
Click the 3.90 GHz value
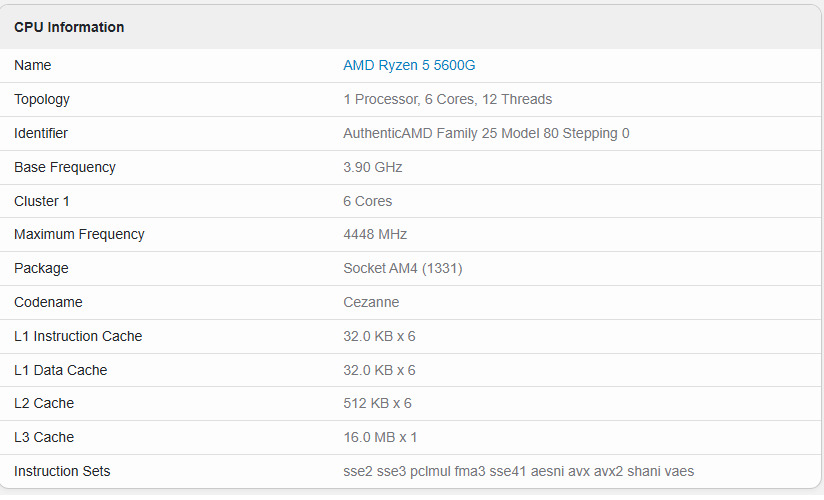pos(373,167)
